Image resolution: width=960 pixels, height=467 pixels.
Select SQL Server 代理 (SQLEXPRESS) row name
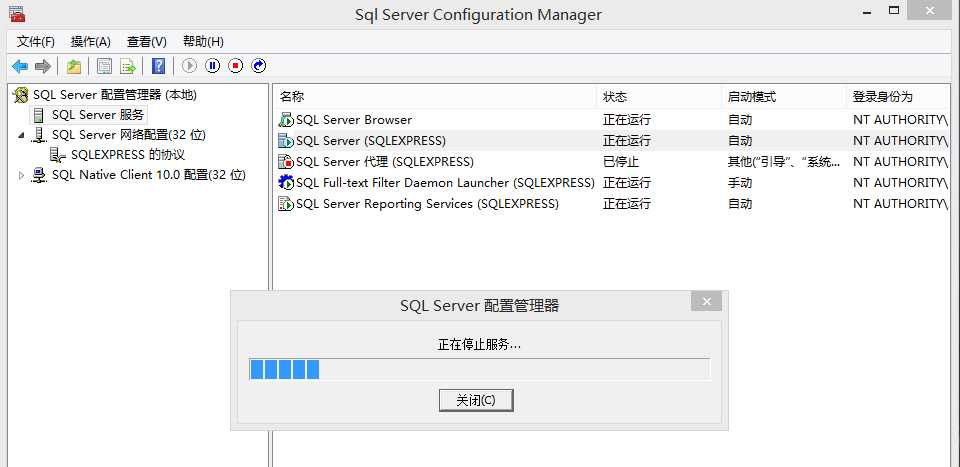(x=384, y=162)
